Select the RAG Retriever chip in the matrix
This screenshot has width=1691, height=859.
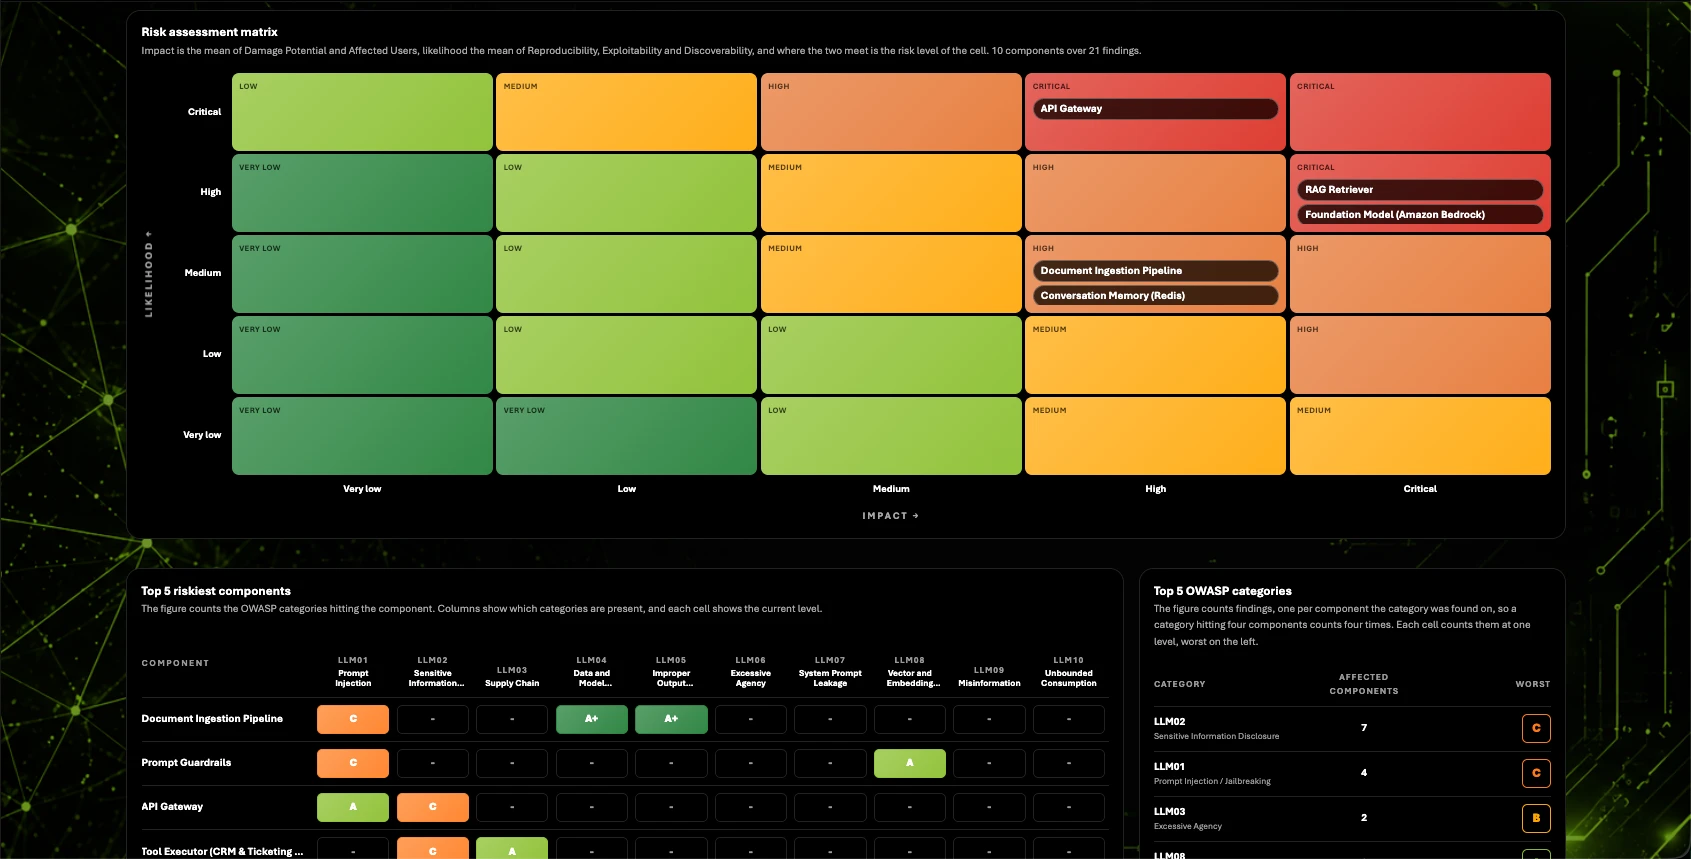(1420, 190)
